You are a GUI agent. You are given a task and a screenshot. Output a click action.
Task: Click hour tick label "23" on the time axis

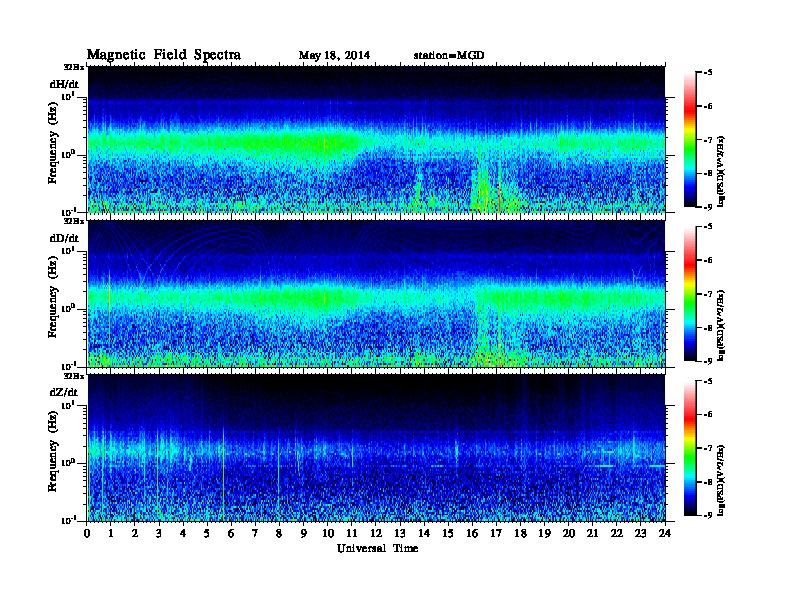point(640,533)
